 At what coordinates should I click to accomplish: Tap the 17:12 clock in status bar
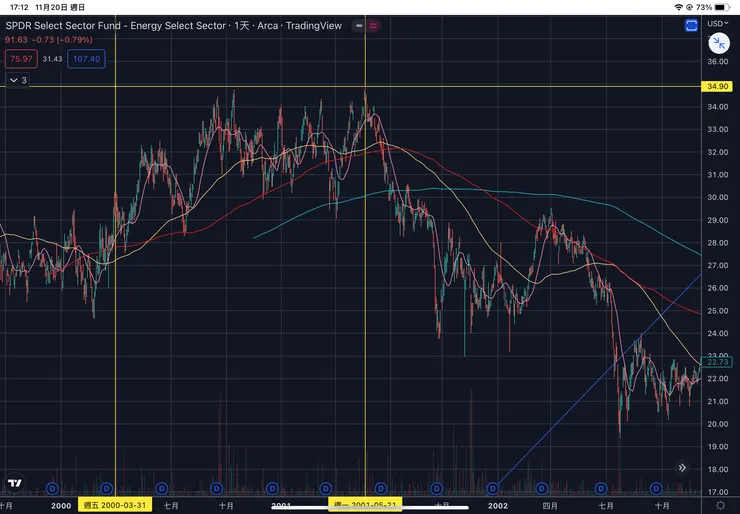[x=18, y=7]
